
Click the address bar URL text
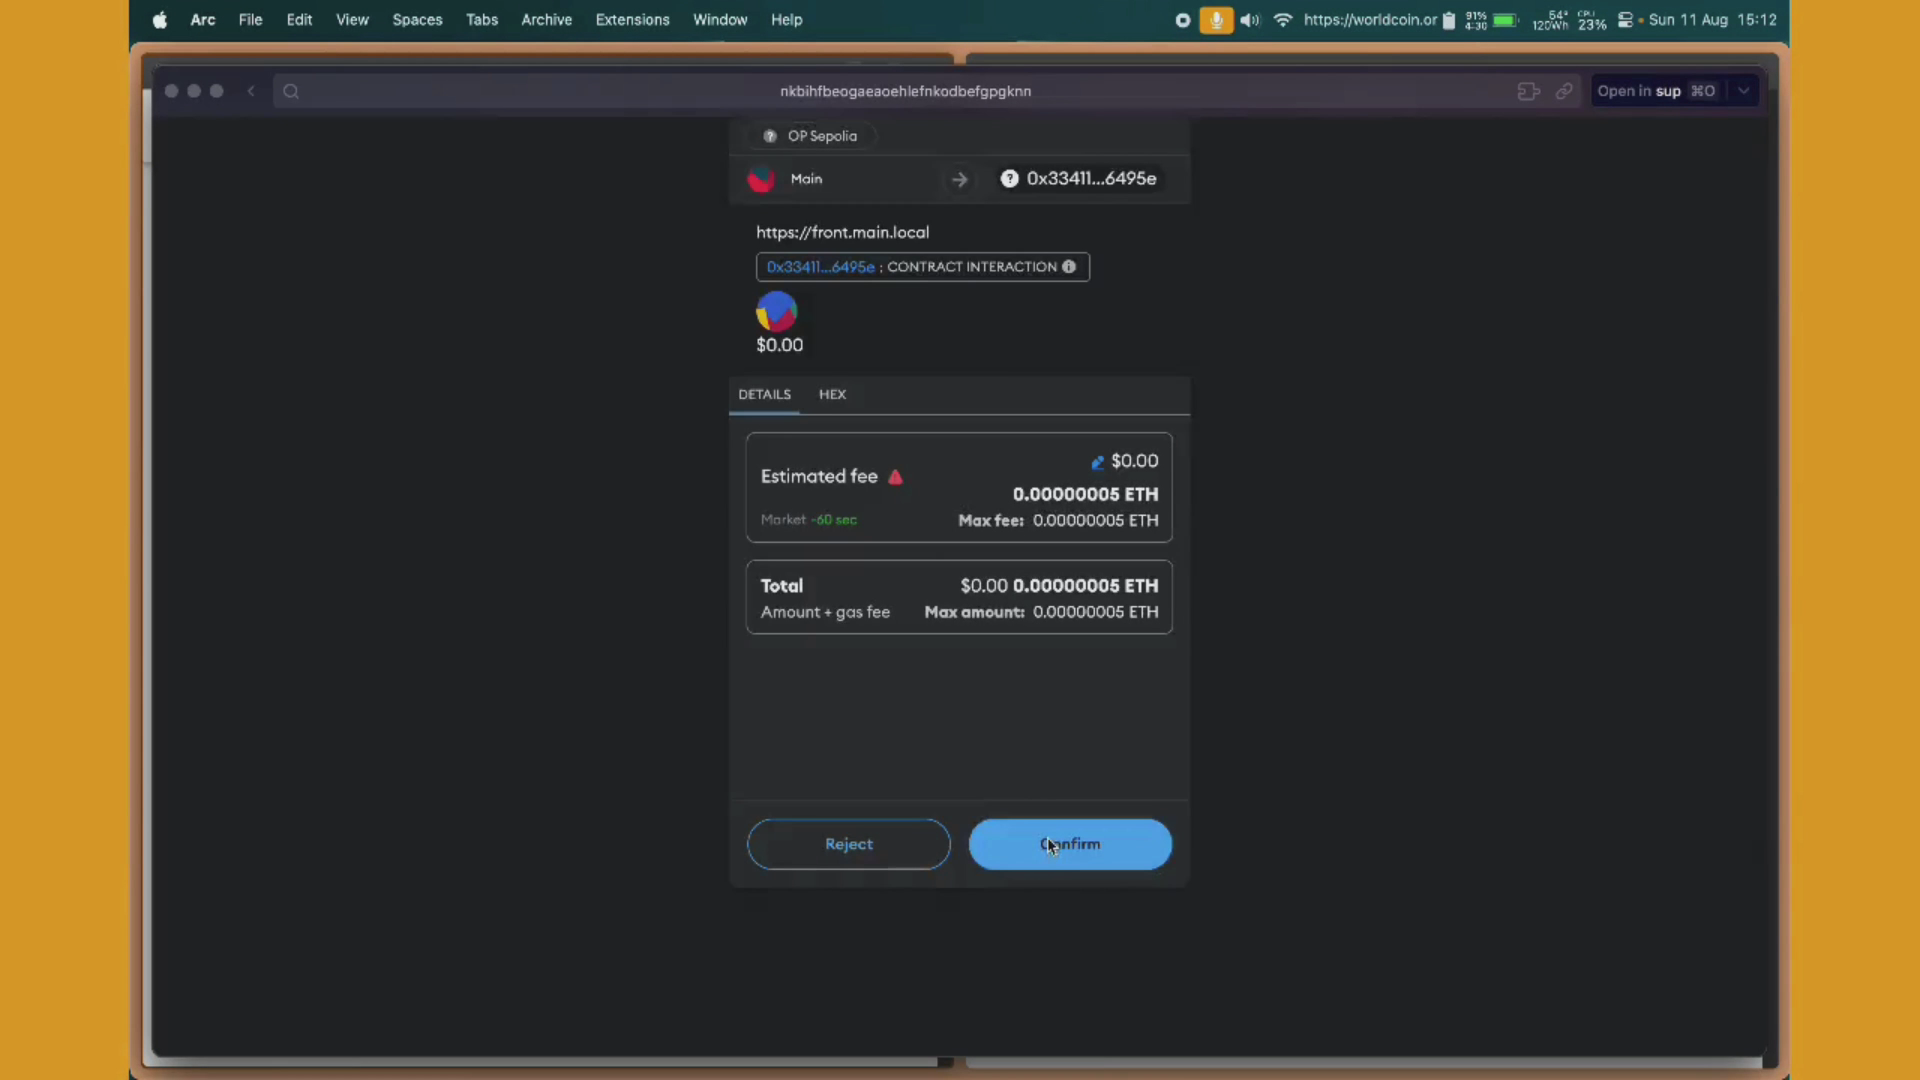pyautogui.click(x=905, y=91)
